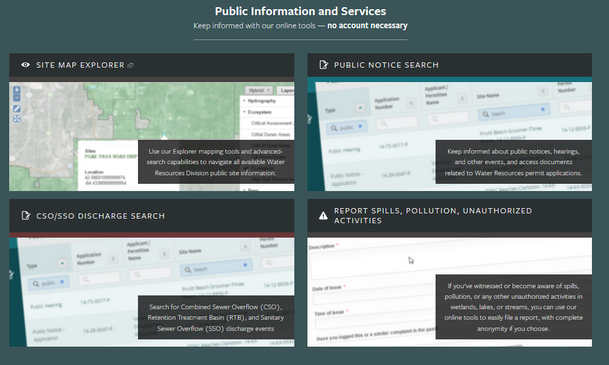Open the Hybrid basemap dropdown

click(x=259, y=90)
